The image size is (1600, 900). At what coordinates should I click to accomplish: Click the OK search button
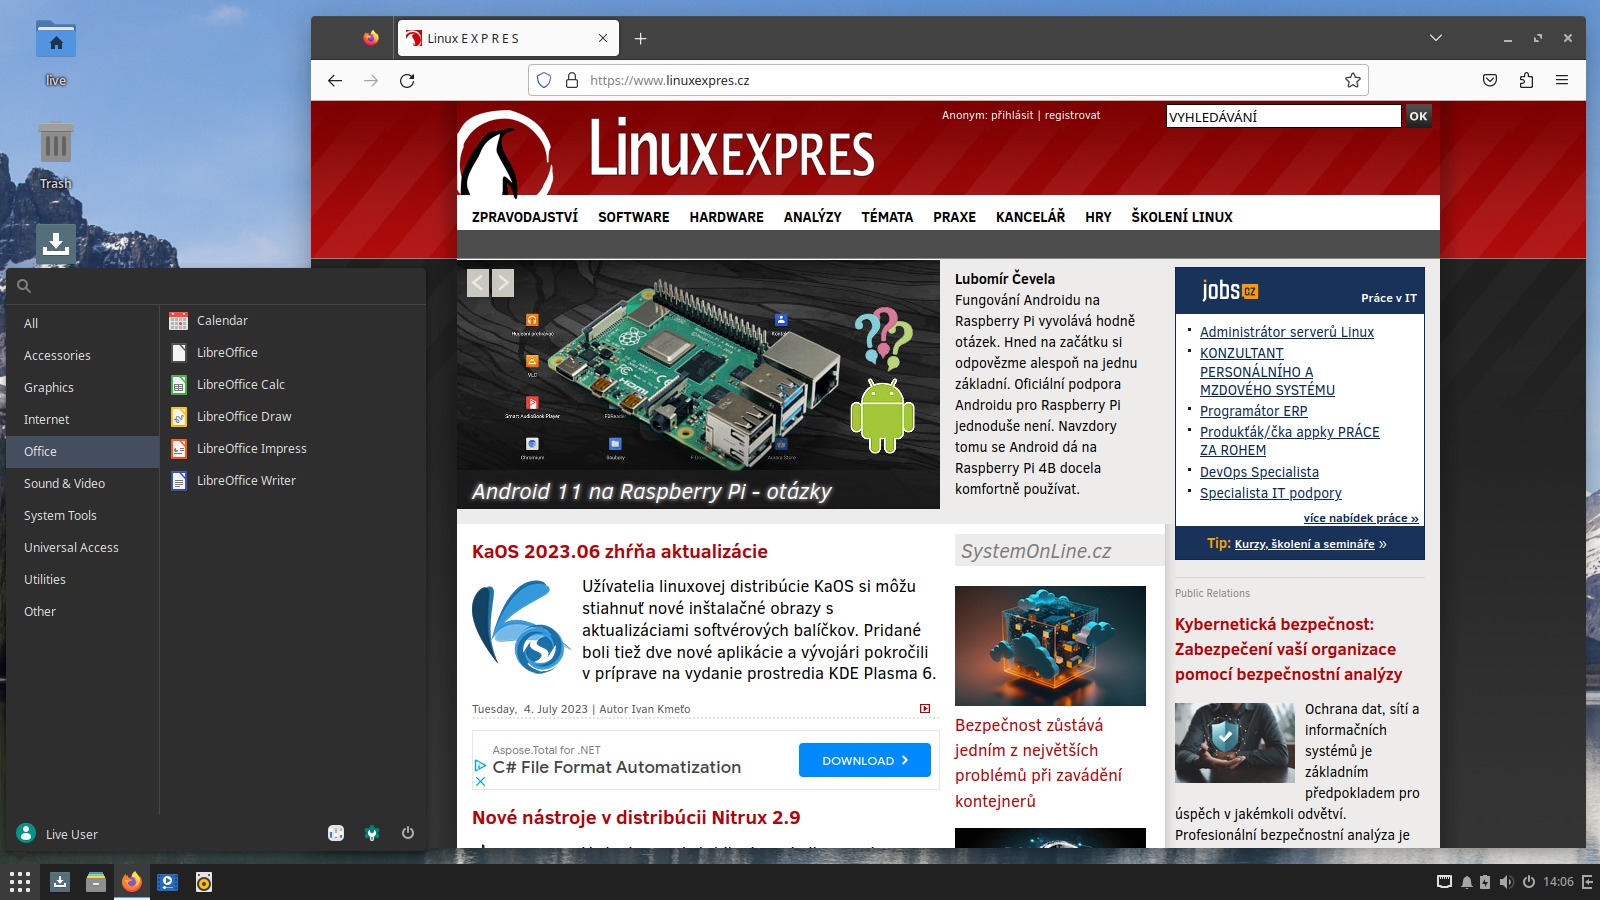(x=1418, y=116)
